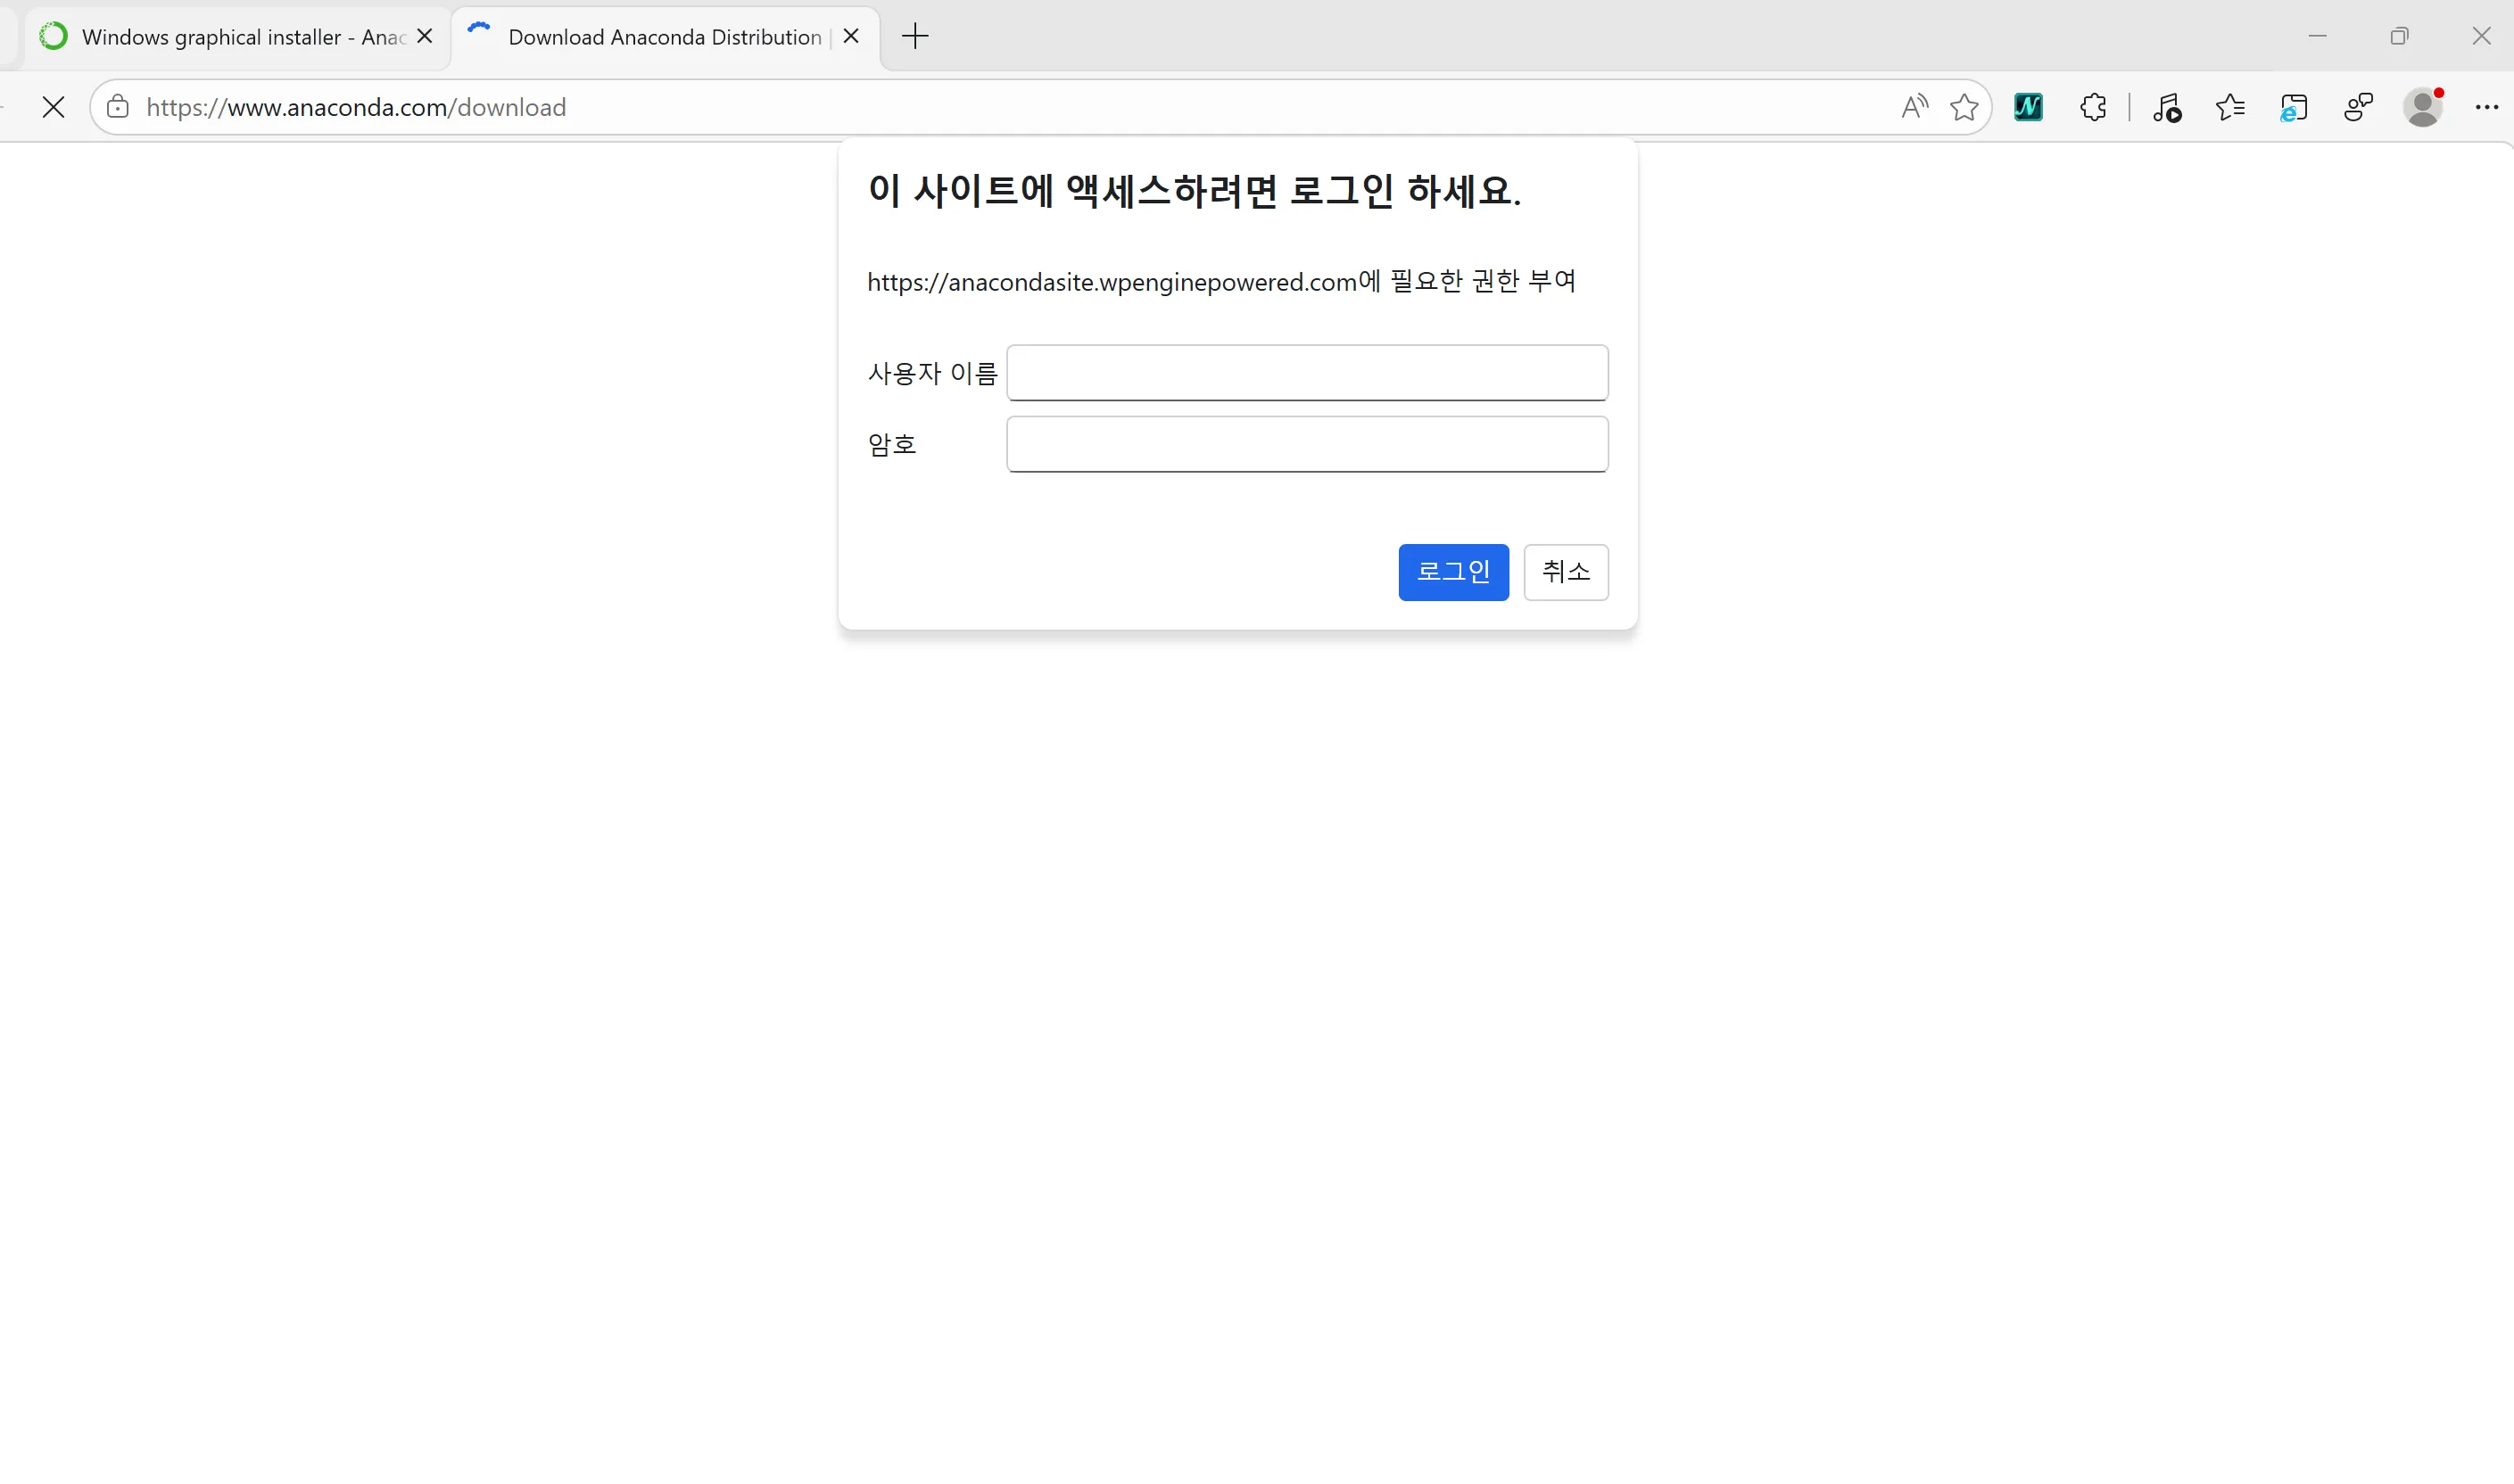Screen dimensions: 2514x1484
Task: Open the Settings and more ellipsis menu
Action: 2488,107
